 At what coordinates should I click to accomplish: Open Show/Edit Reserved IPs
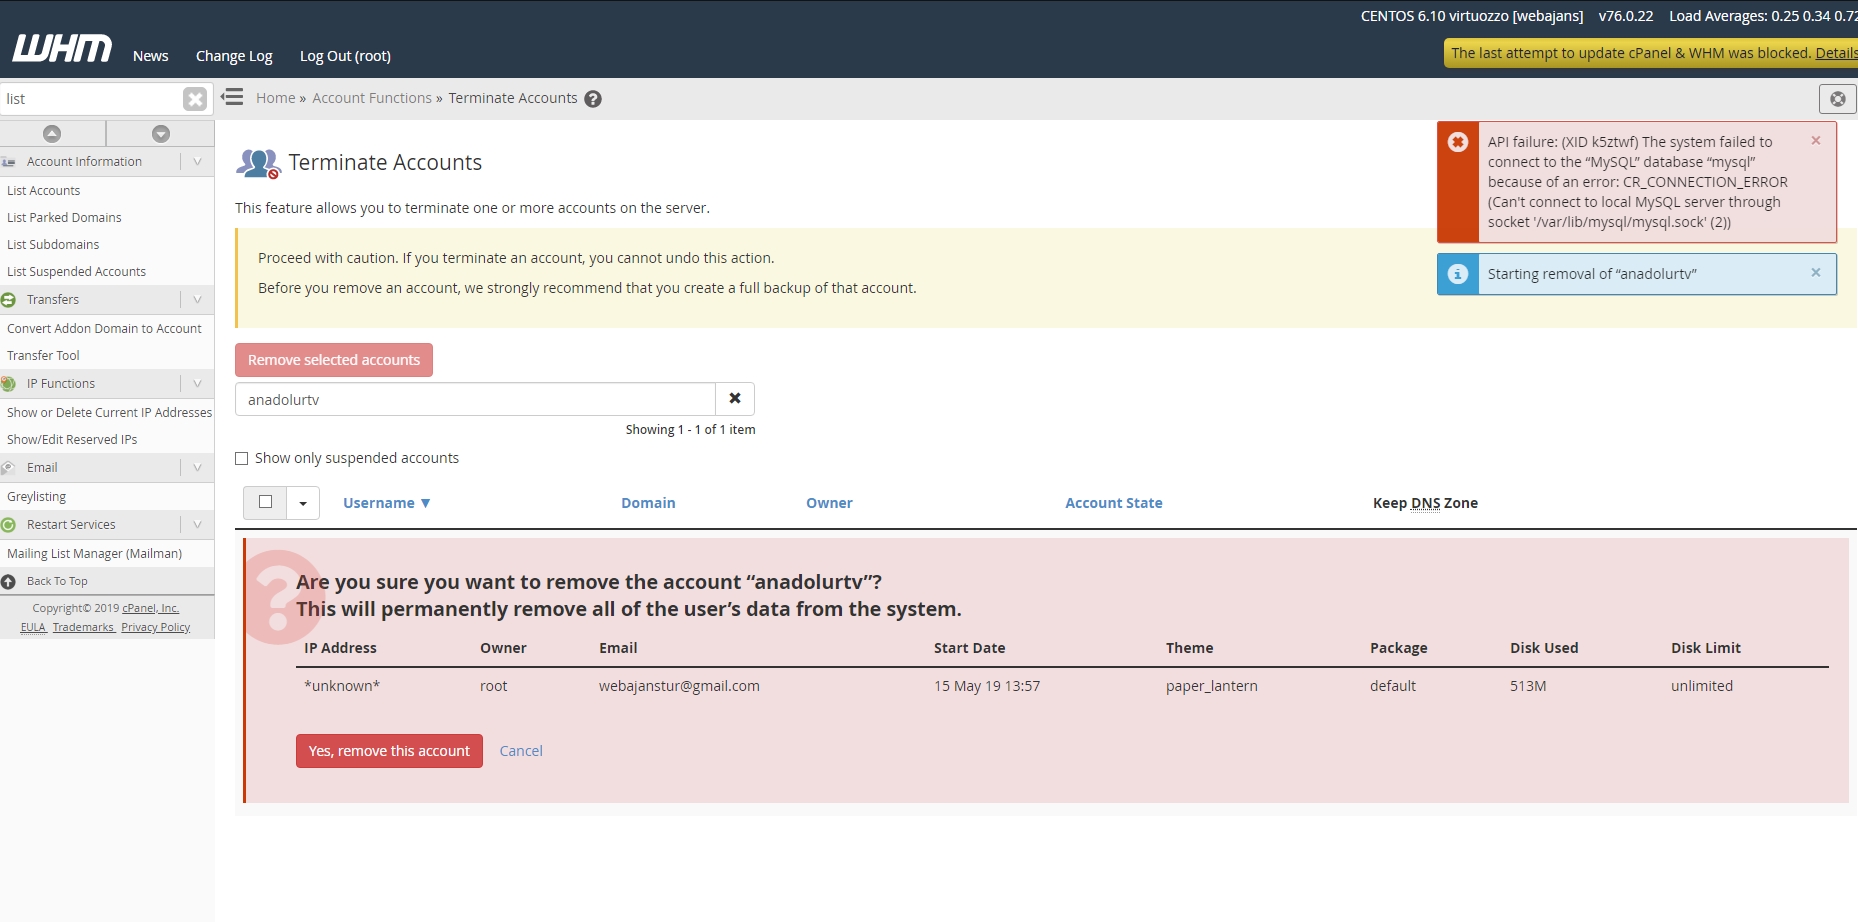coord(72,440)
